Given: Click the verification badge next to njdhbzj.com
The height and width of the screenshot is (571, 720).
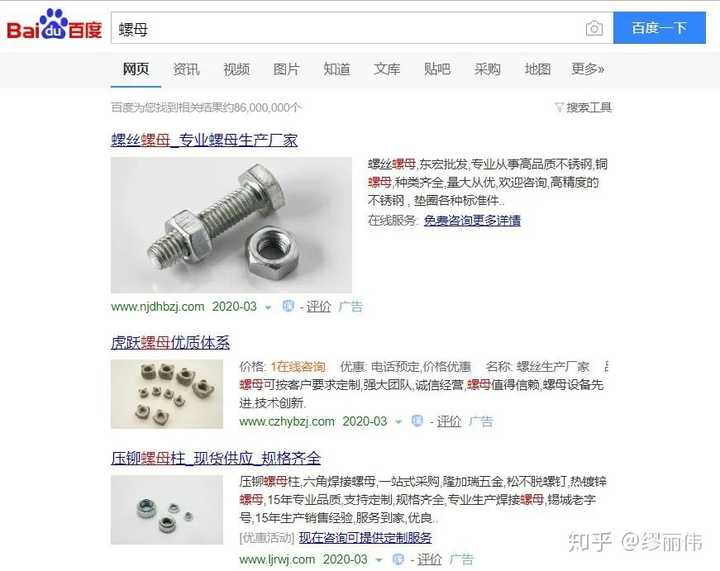Looking at the screenshot, I should point(287,306).
